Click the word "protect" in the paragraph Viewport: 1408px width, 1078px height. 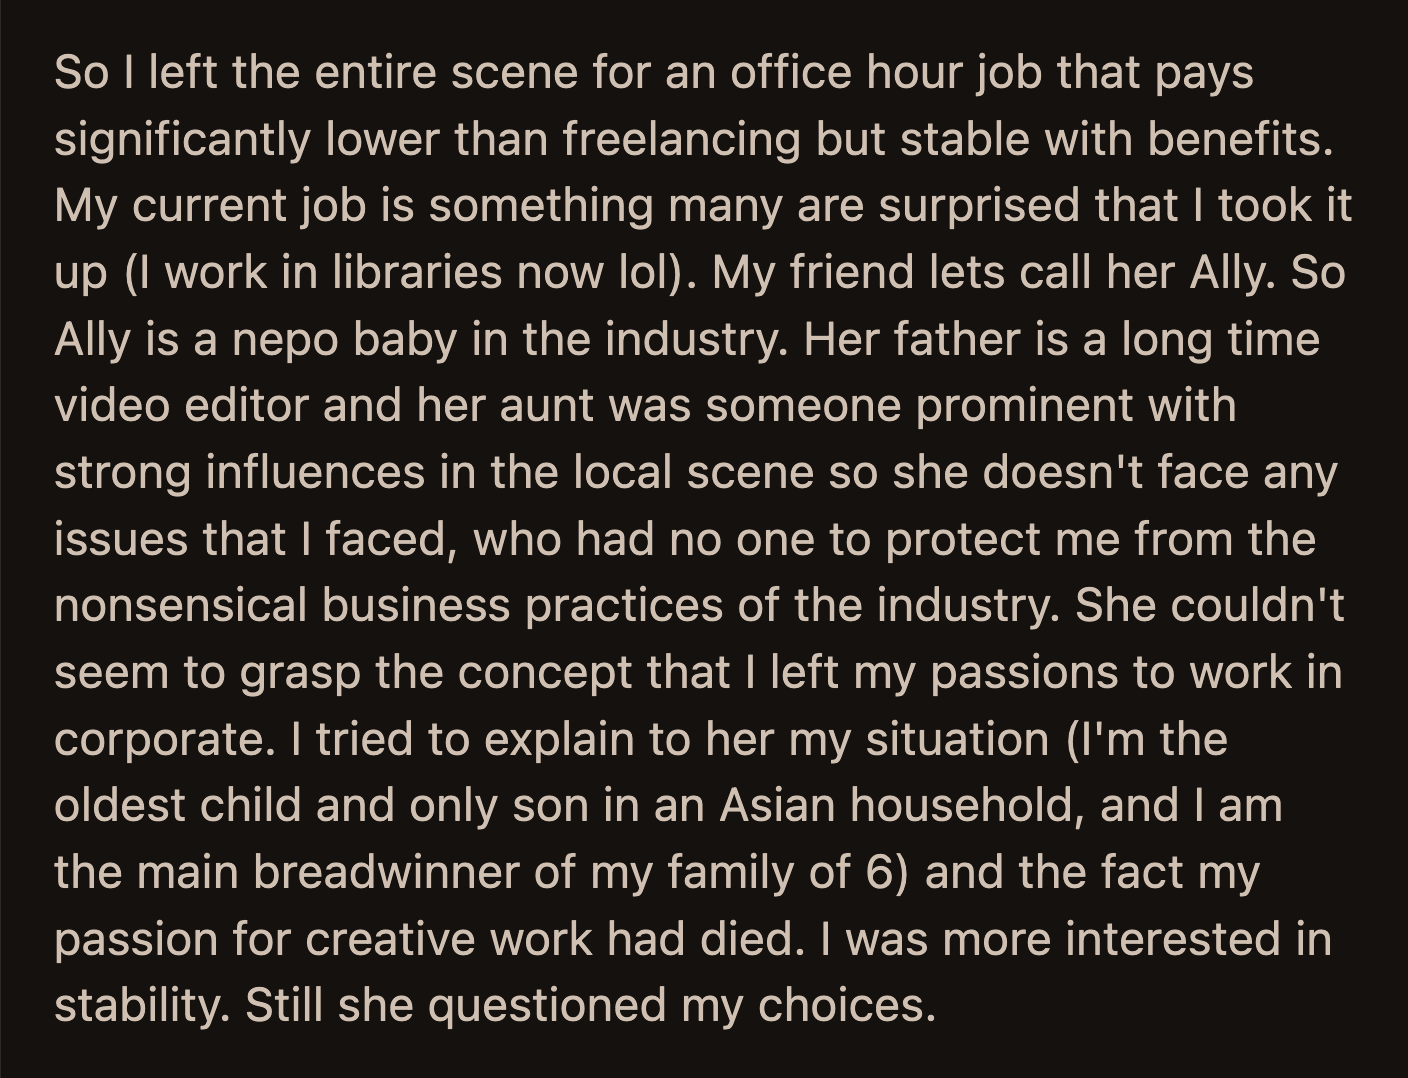coord(962,541)
